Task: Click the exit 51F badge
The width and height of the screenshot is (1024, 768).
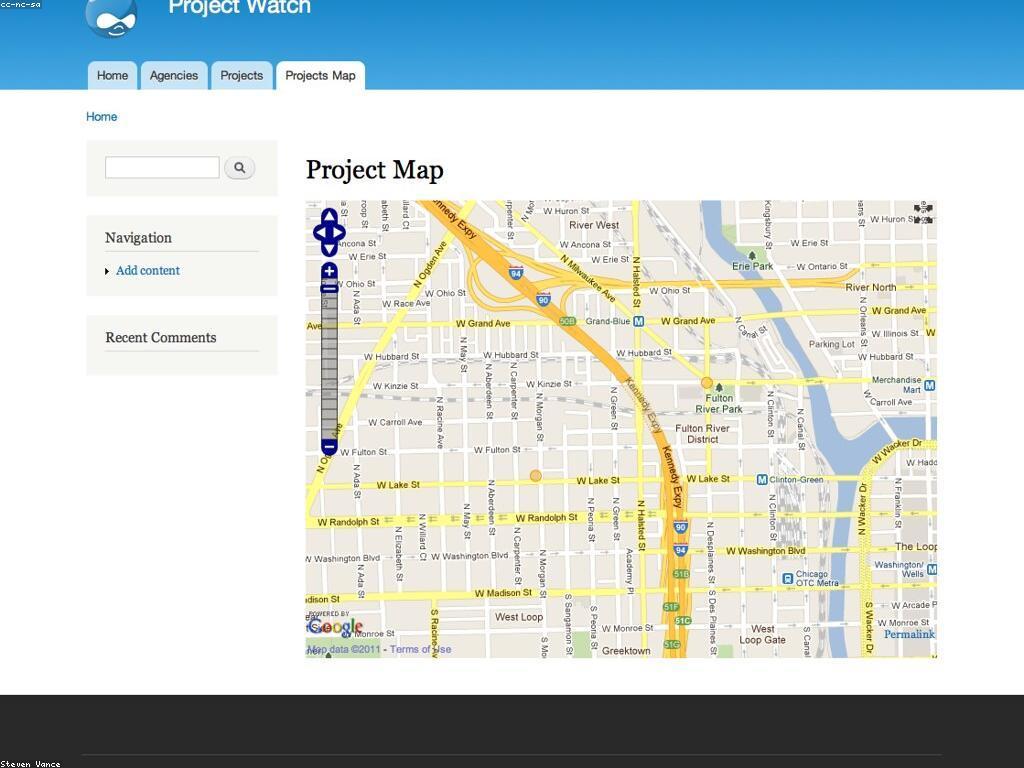Action: (x=671, y=607)
